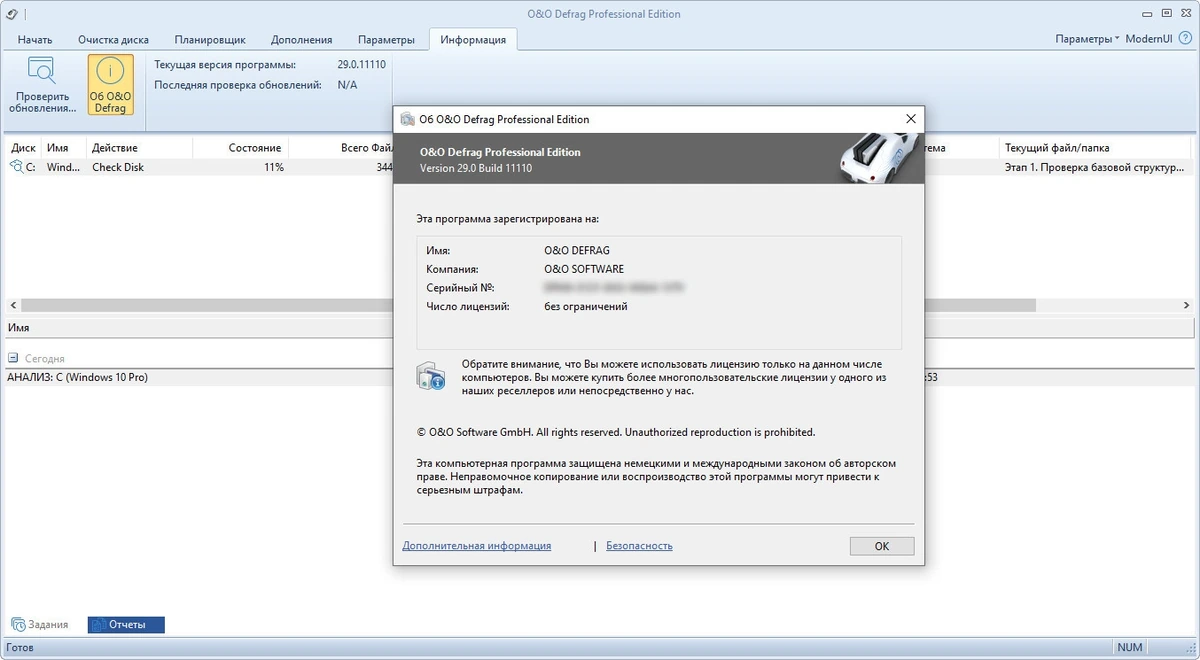Click the car image in the dialog header

tap(877, 158)
